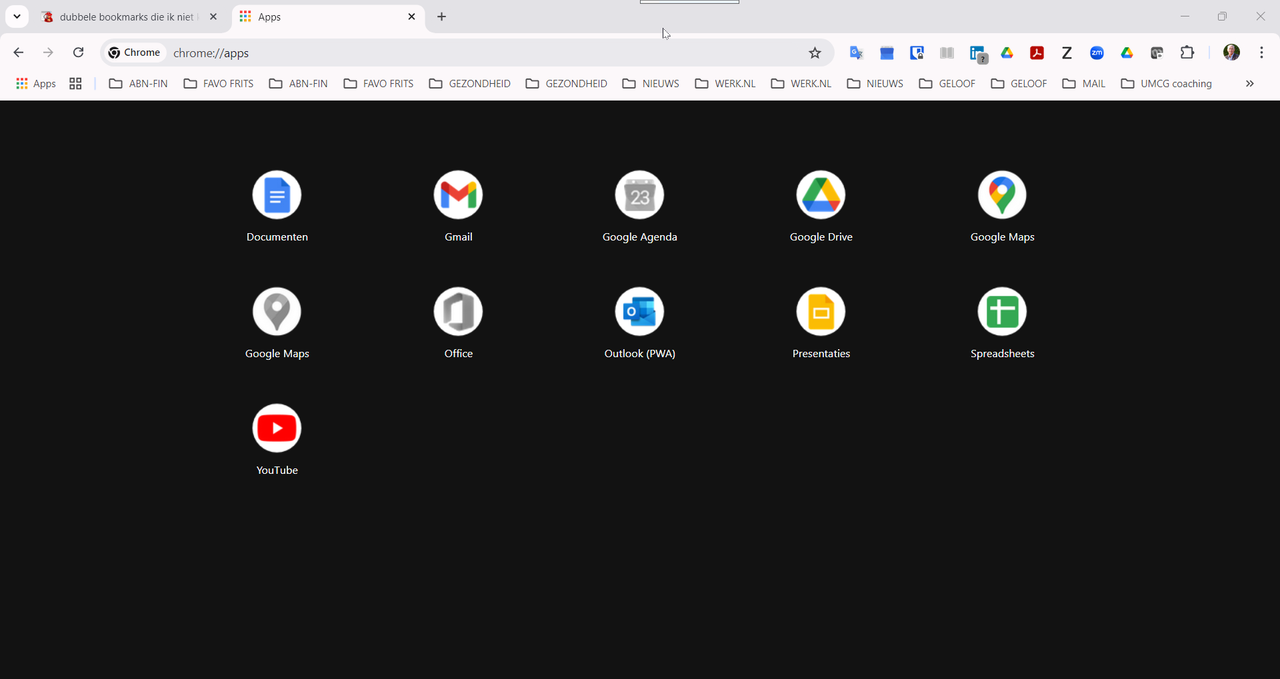Click the Adobe Acrobat extension icon
Viewport: 1280px width, 679px height.
pos(1037,53)
